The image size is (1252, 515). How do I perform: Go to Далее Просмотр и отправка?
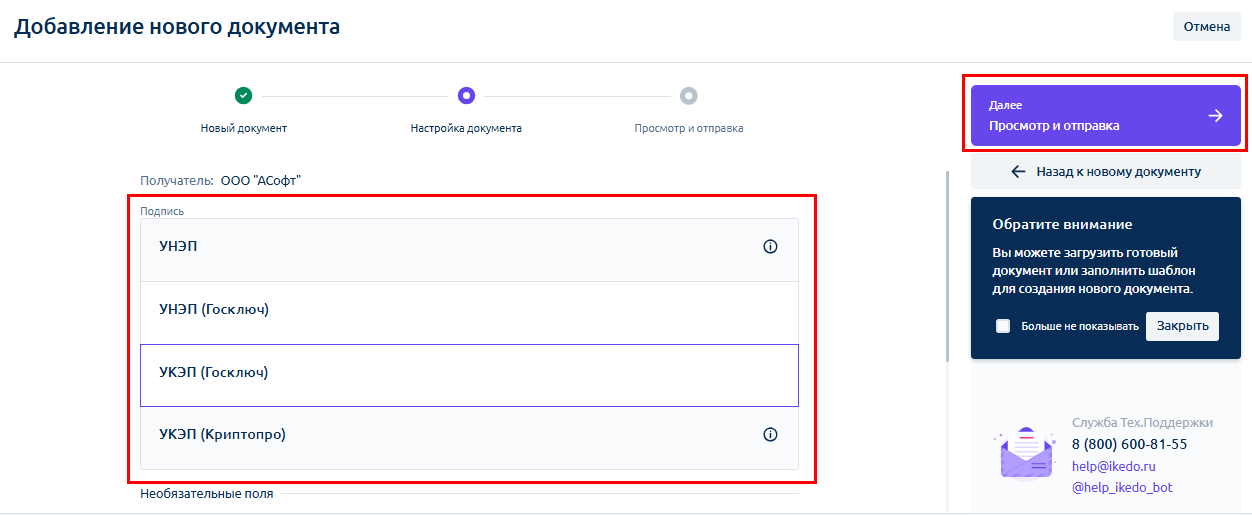pos(1106,116)
